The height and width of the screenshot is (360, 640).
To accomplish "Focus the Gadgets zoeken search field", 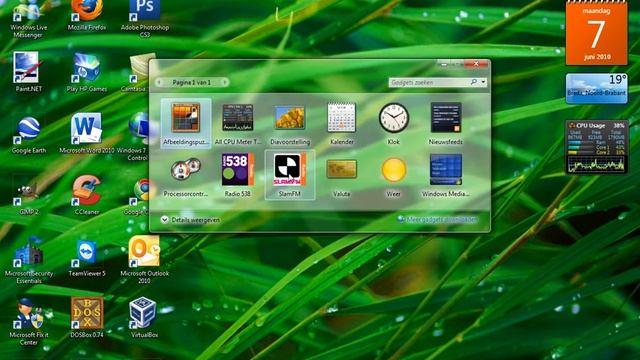I will click(x=429, y=82).
